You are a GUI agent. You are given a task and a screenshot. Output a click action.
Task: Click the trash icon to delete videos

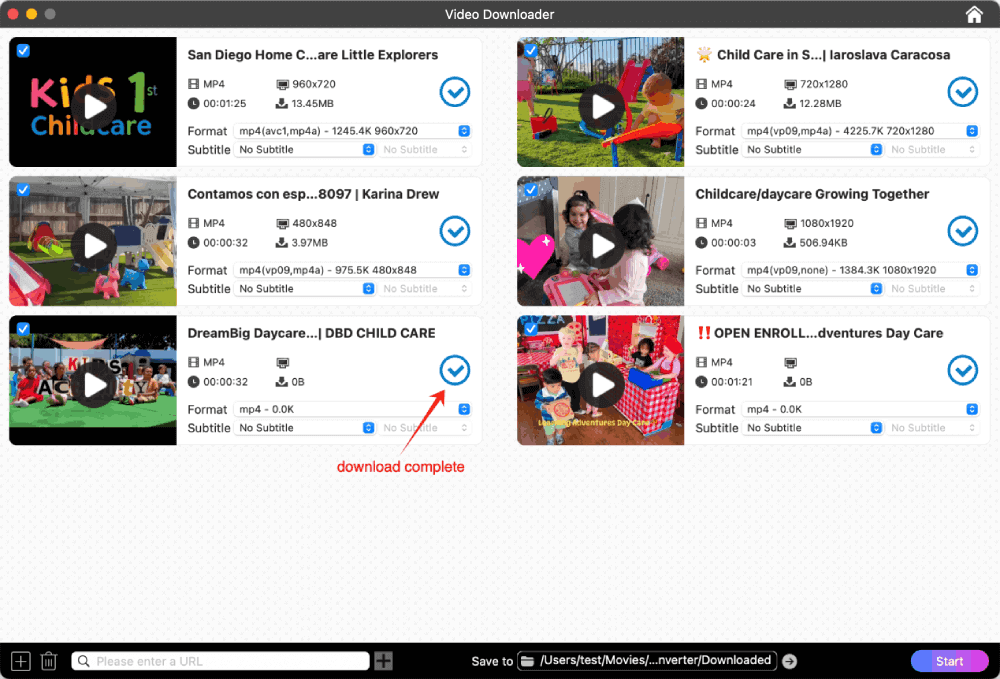coord(48,661)
